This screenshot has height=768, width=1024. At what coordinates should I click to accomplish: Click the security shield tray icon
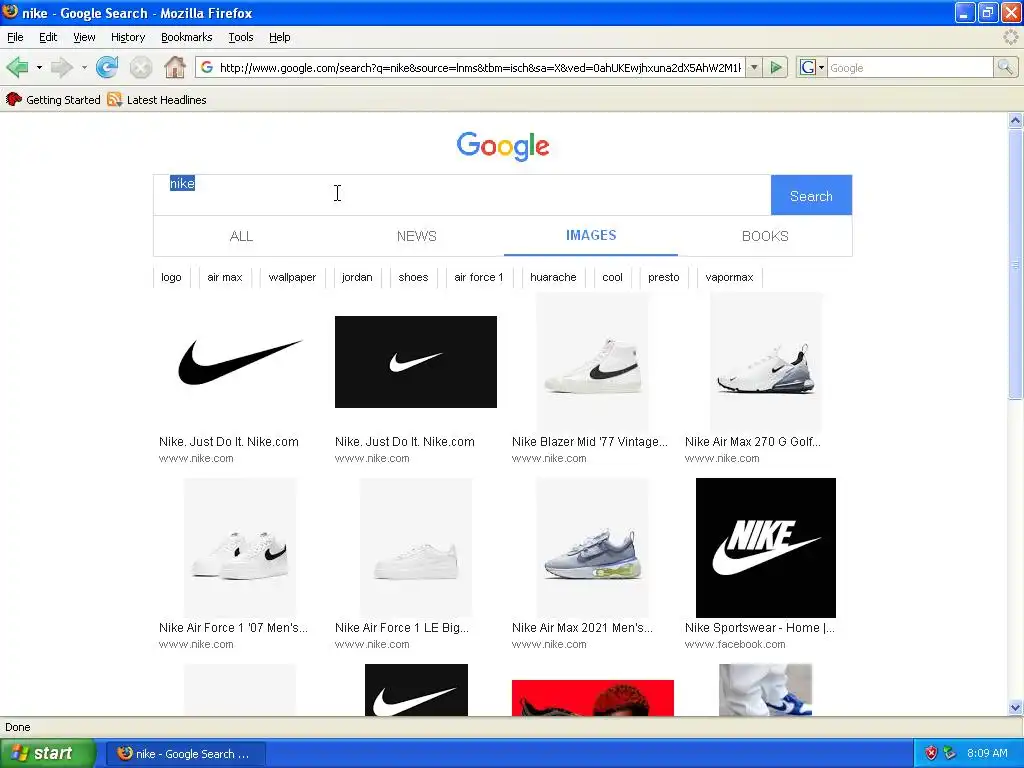[x=931, y=753]
